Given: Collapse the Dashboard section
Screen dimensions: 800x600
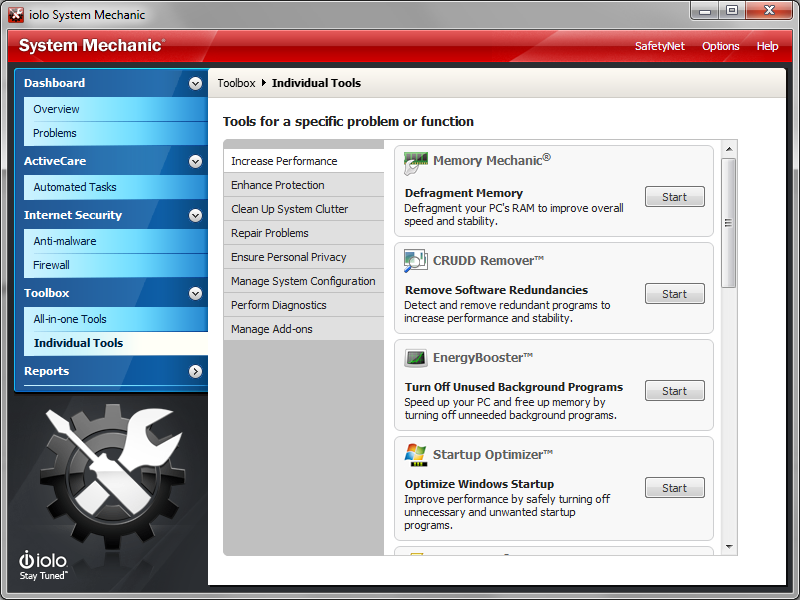Looking at the screenshot, I should point(195,84).
